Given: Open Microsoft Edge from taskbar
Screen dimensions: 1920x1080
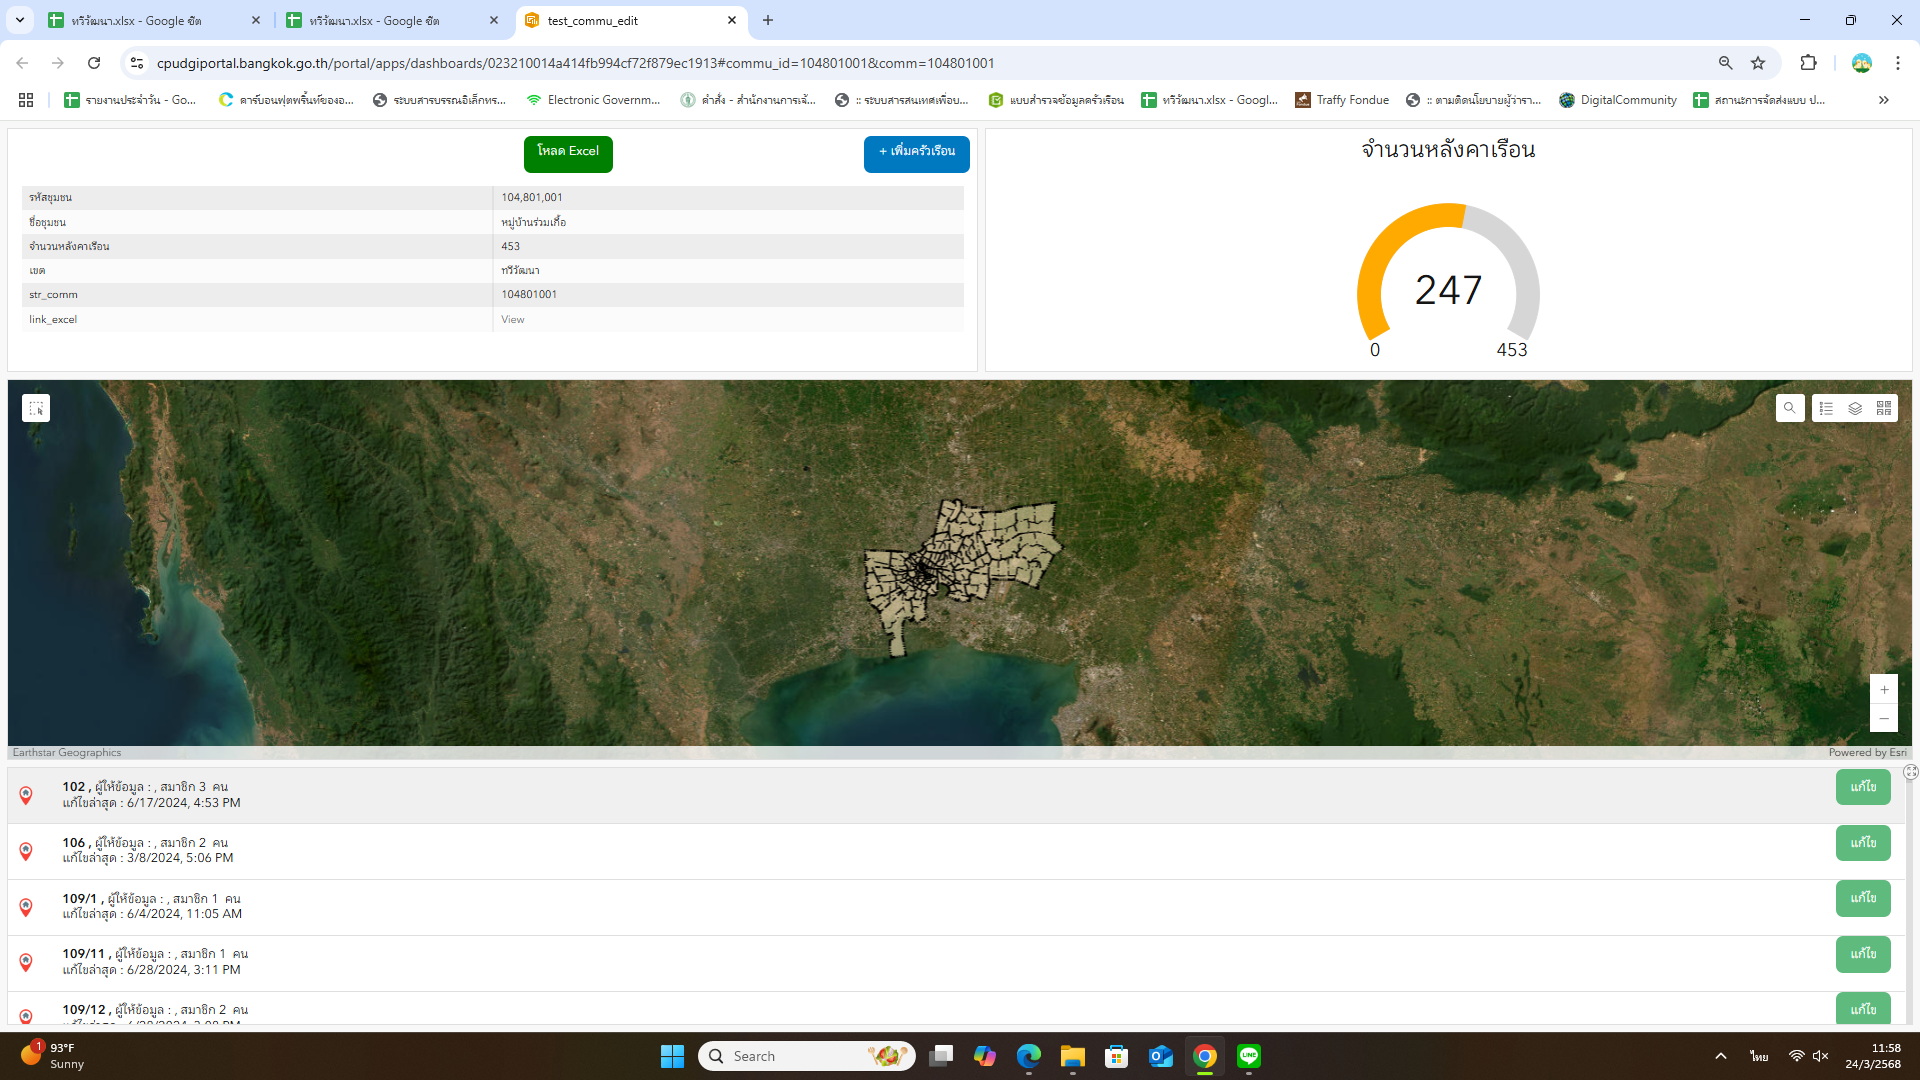Looking at the screenshot, I should 1029,1056.
